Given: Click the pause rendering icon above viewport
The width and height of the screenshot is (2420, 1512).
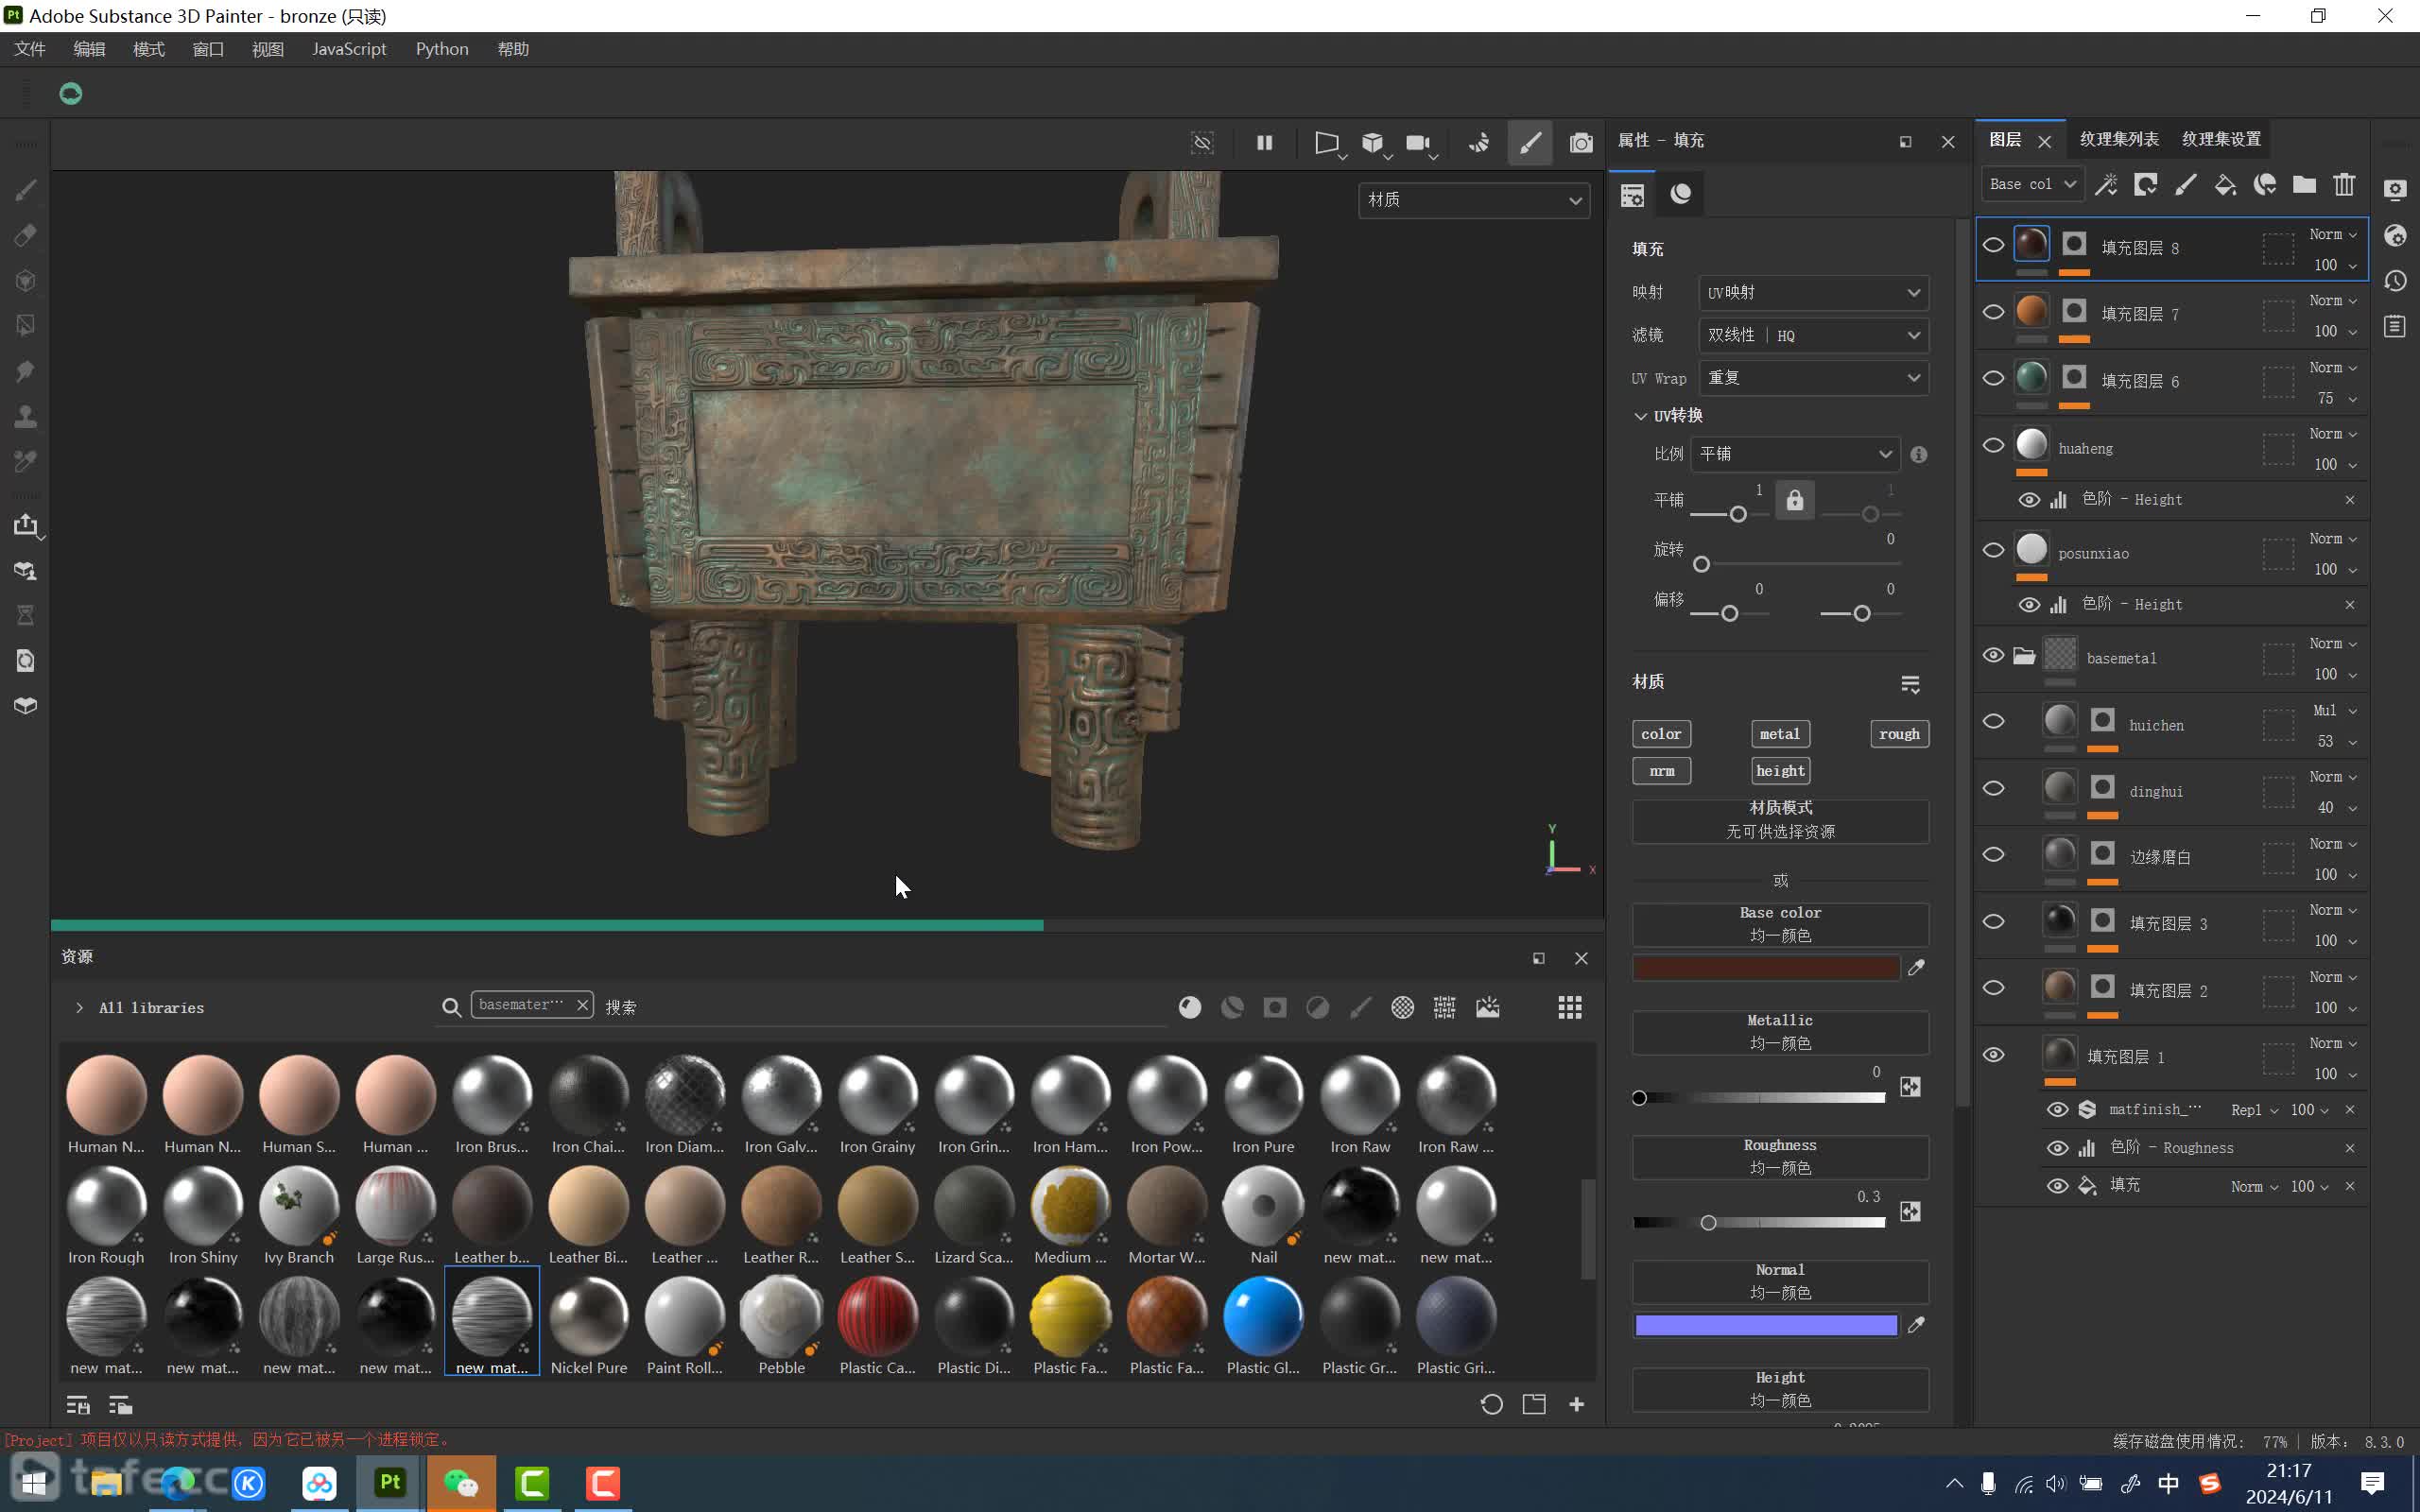Looking at the screenshot, I should (x=1264, y=143).
